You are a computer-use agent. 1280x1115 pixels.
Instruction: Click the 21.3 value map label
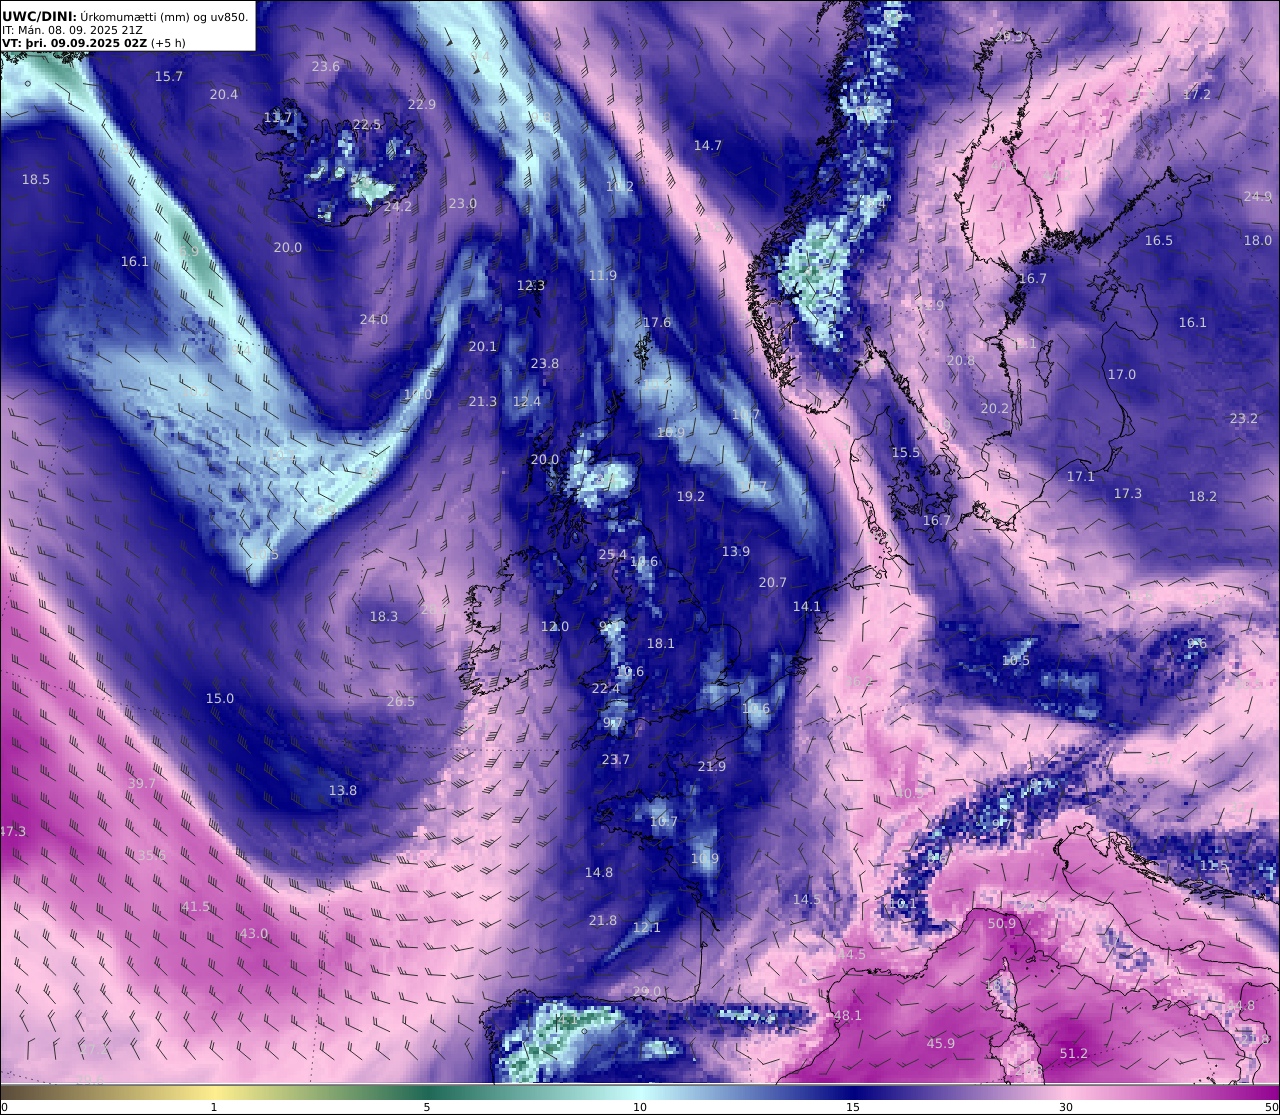click(x=483, y=402)
